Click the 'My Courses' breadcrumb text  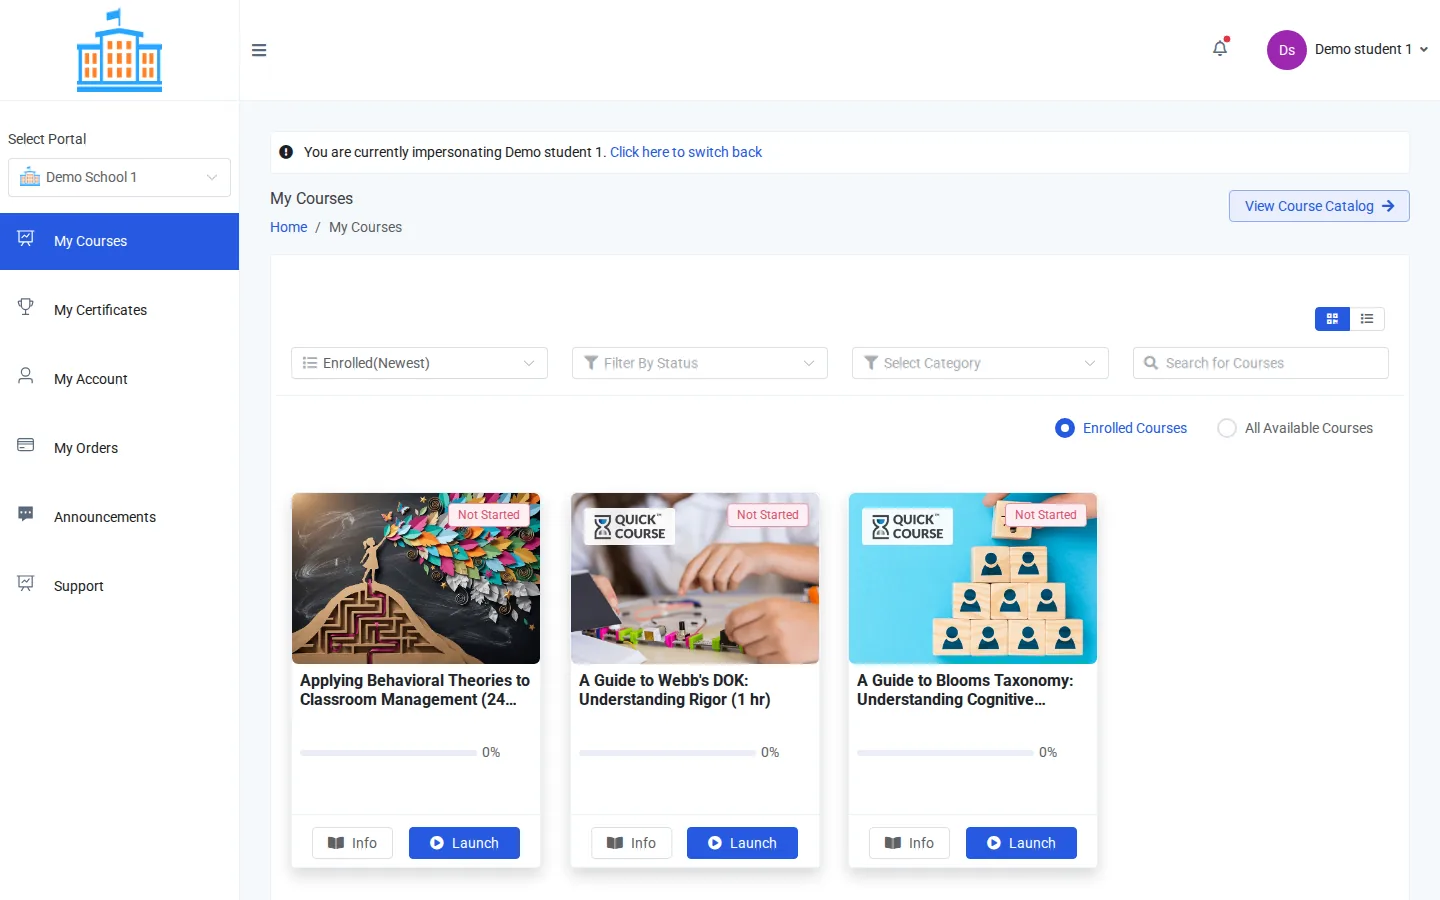tap(365, 227)
